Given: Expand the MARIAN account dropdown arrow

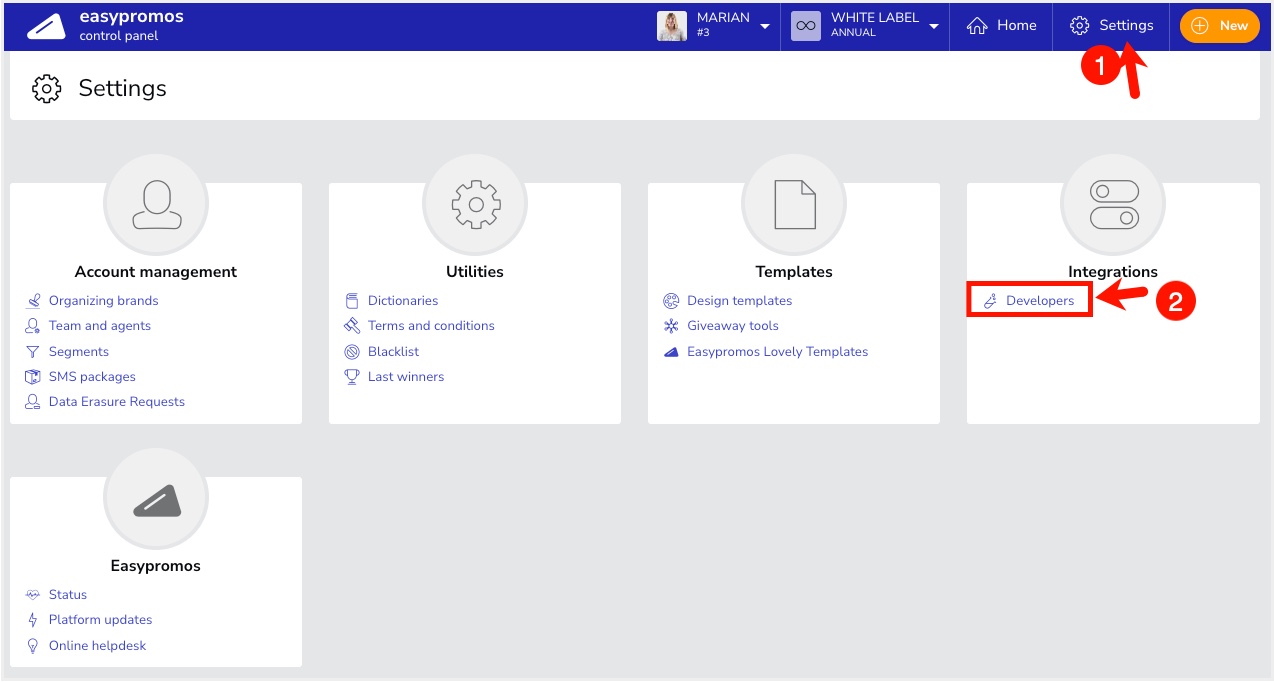Looking at the screenshot, I should coord(765,26).
